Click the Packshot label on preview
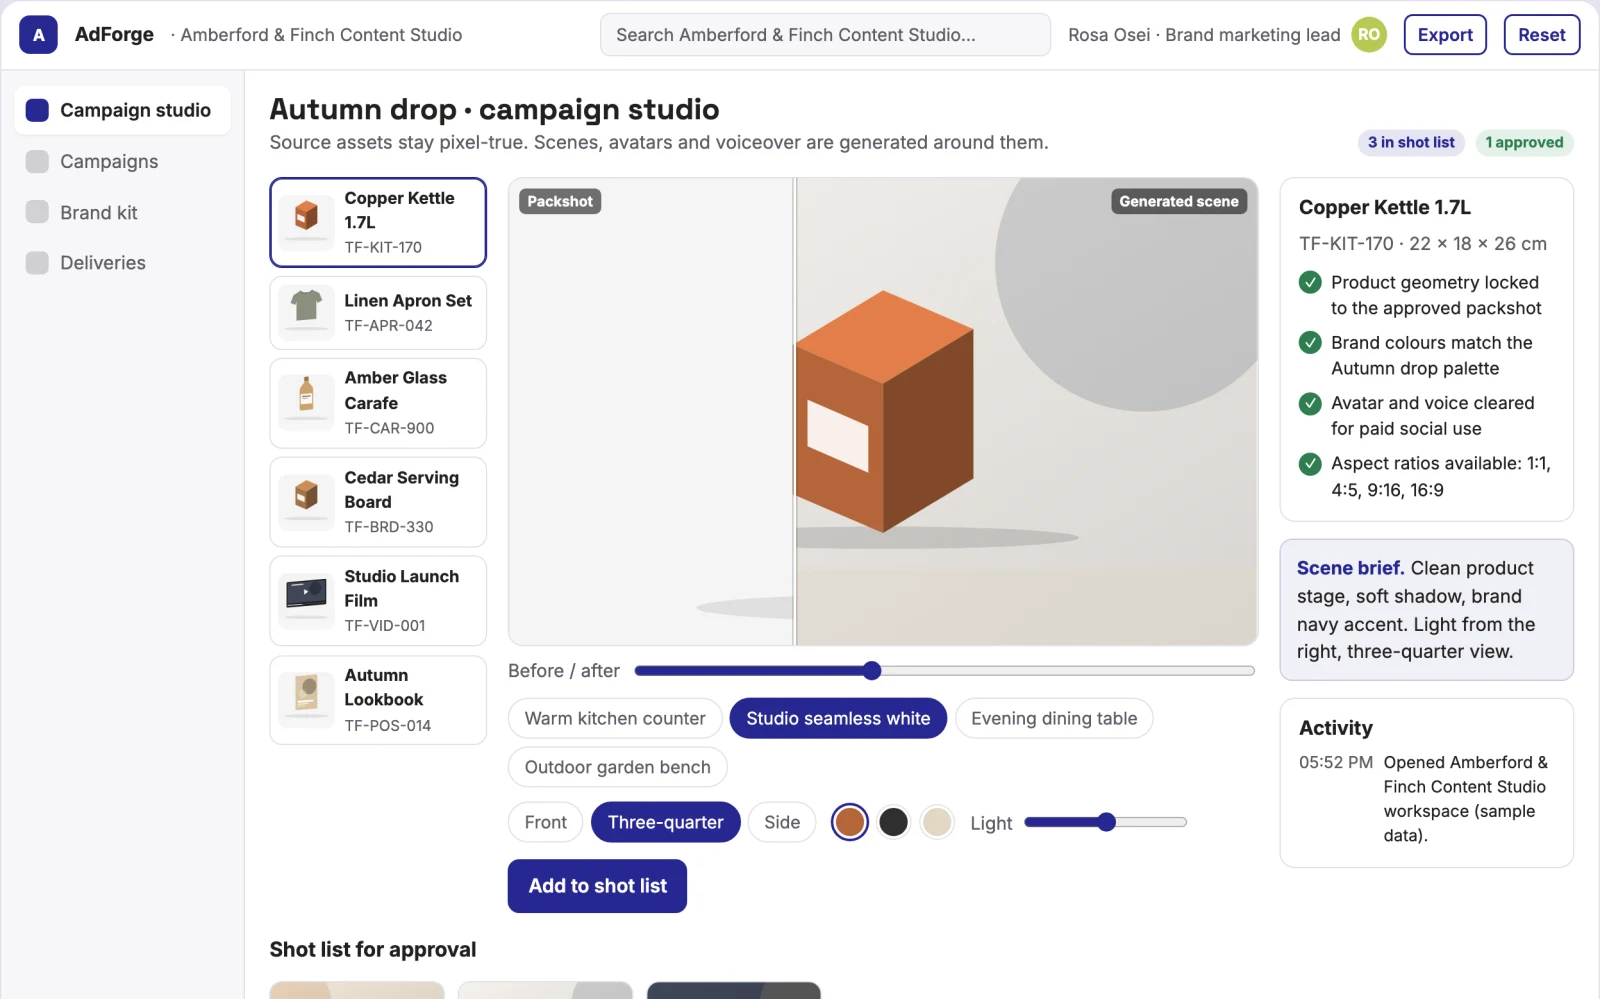This screenshot has height=999, width=1600. click(x=560, y=201)
